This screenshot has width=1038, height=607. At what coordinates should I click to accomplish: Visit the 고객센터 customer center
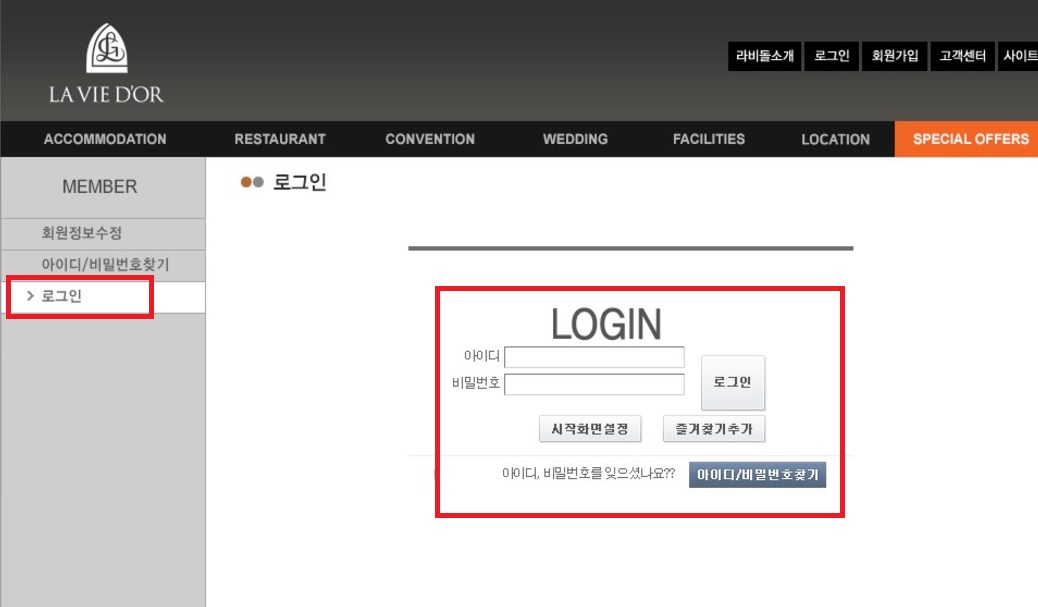pyautogui.click(x=961, y=56)
